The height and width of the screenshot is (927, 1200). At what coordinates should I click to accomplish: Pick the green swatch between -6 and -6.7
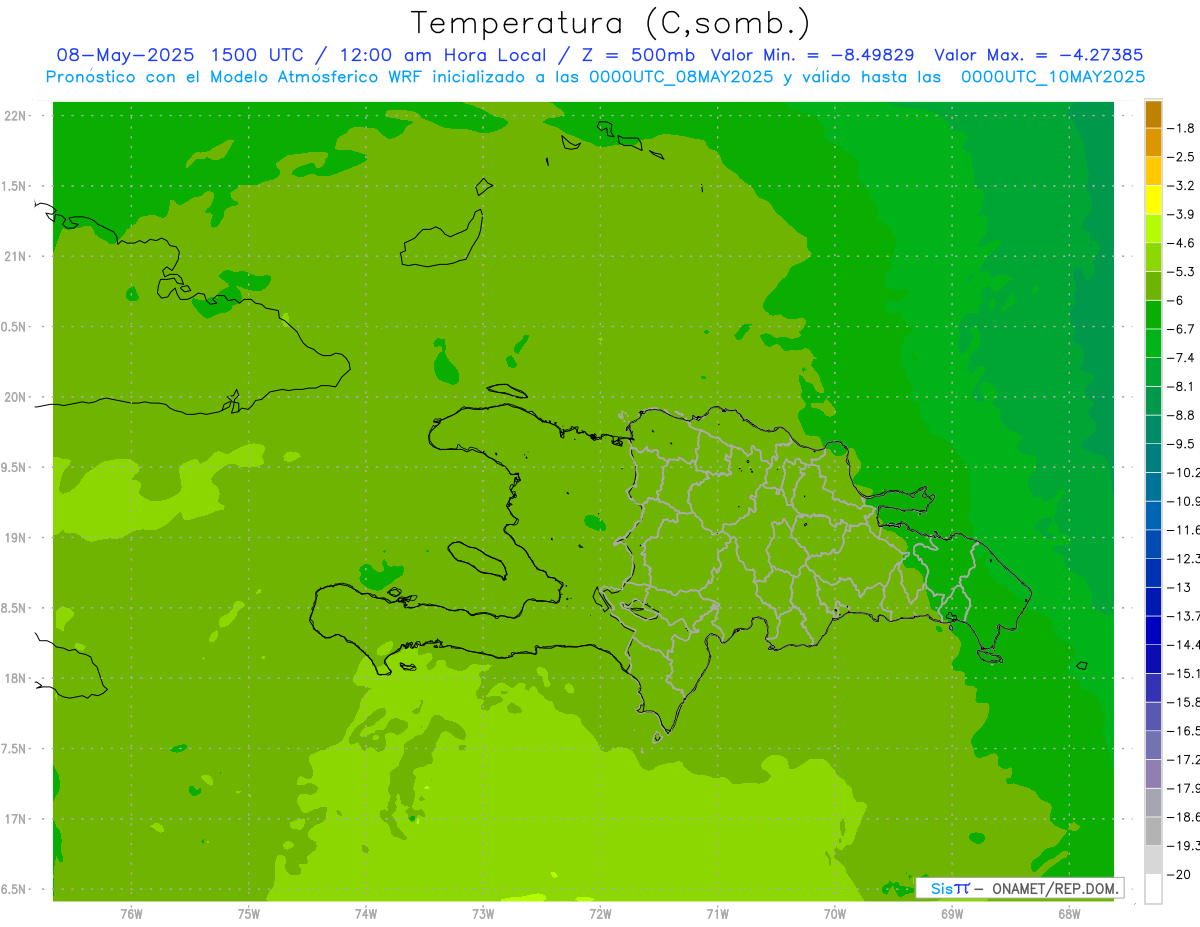tap(1153, 315)
